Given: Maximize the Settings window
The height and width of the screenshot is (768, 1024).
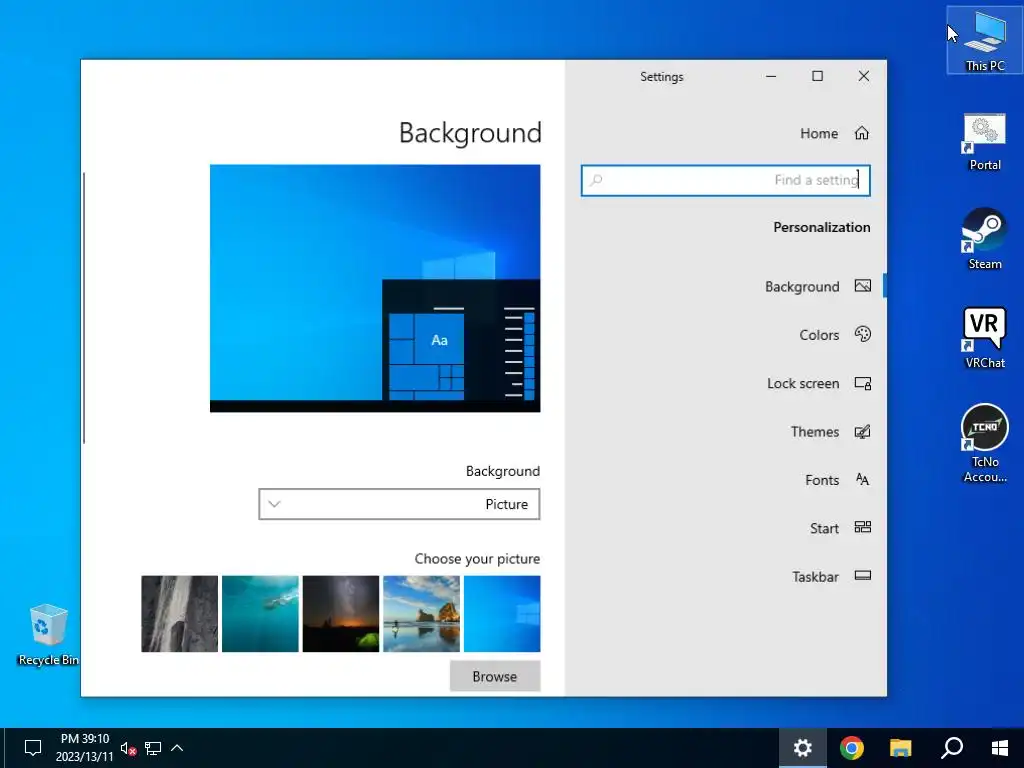Looking at the screenshot, I should coord(817,76).
